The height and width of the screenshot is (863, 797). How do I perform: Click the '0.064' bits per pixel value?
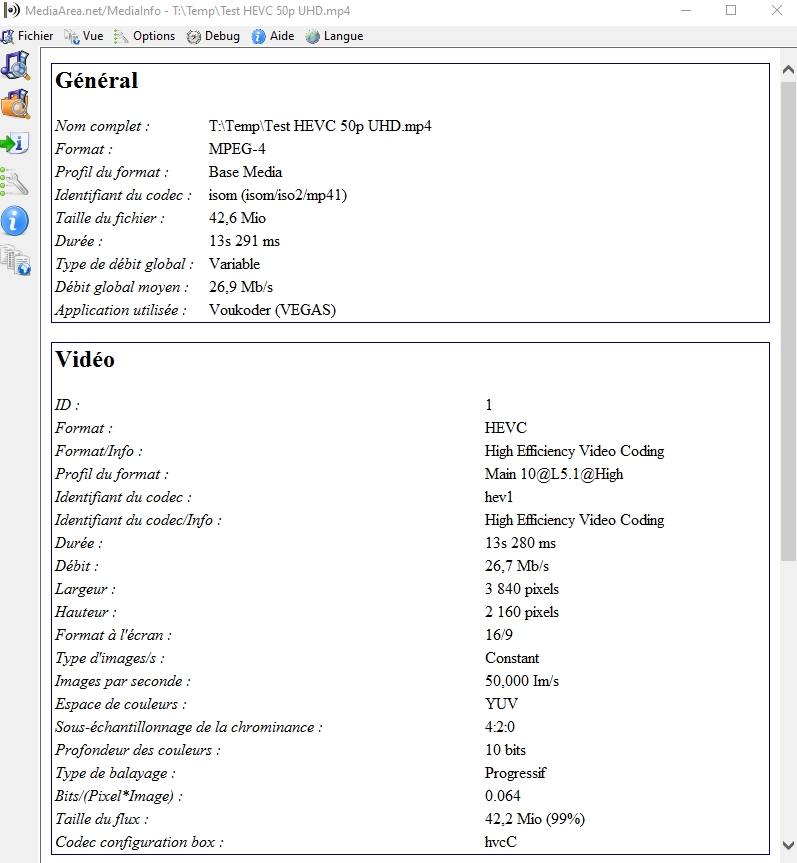pos(502,796)
